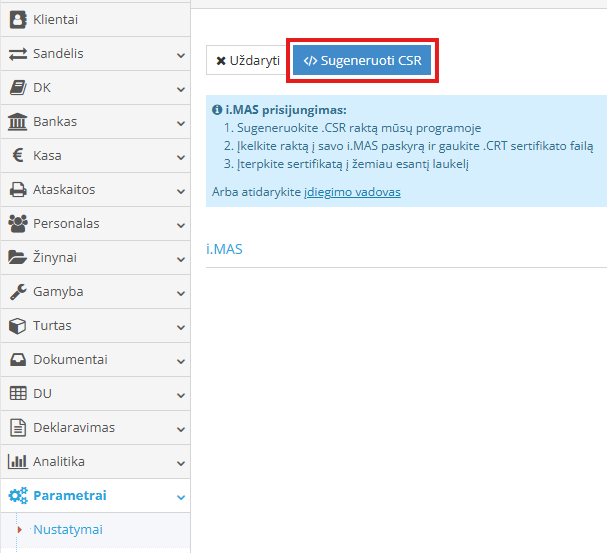Open the DU menu item

click(42, 394)
